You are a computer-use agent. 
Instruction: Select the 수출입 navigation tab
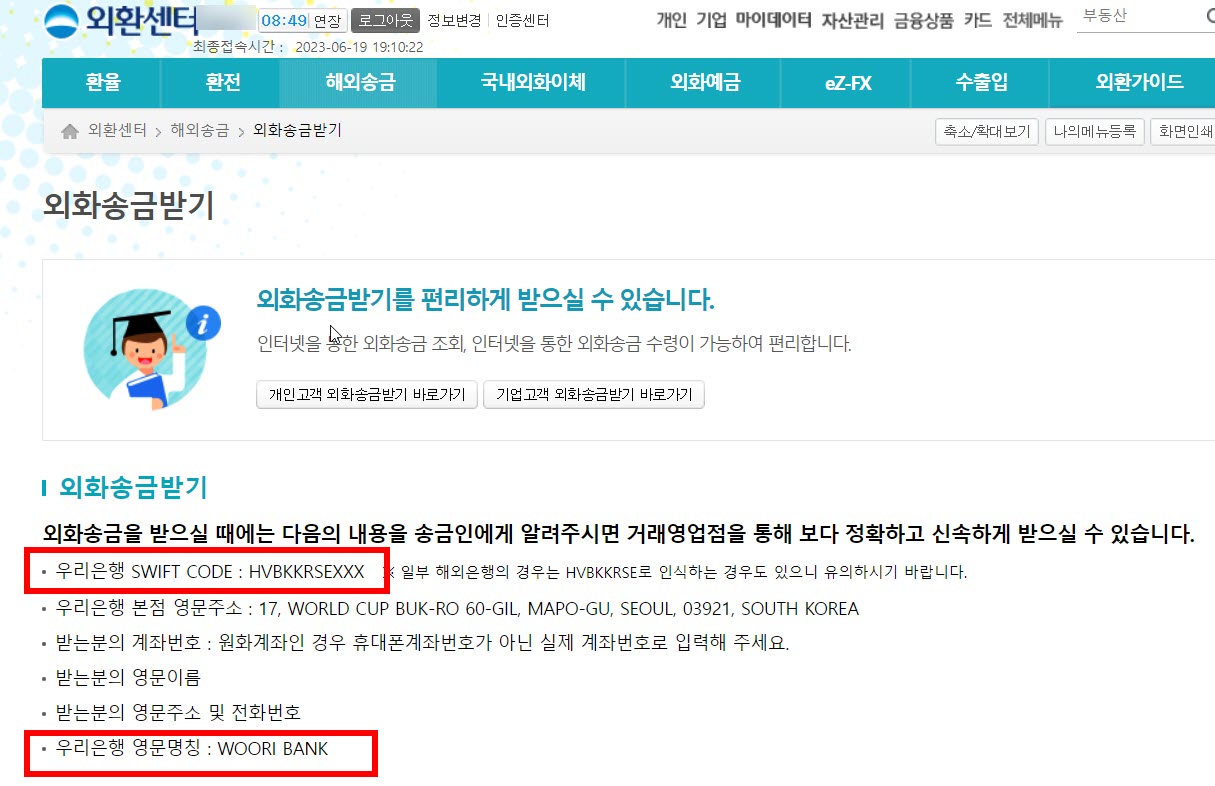978,83
